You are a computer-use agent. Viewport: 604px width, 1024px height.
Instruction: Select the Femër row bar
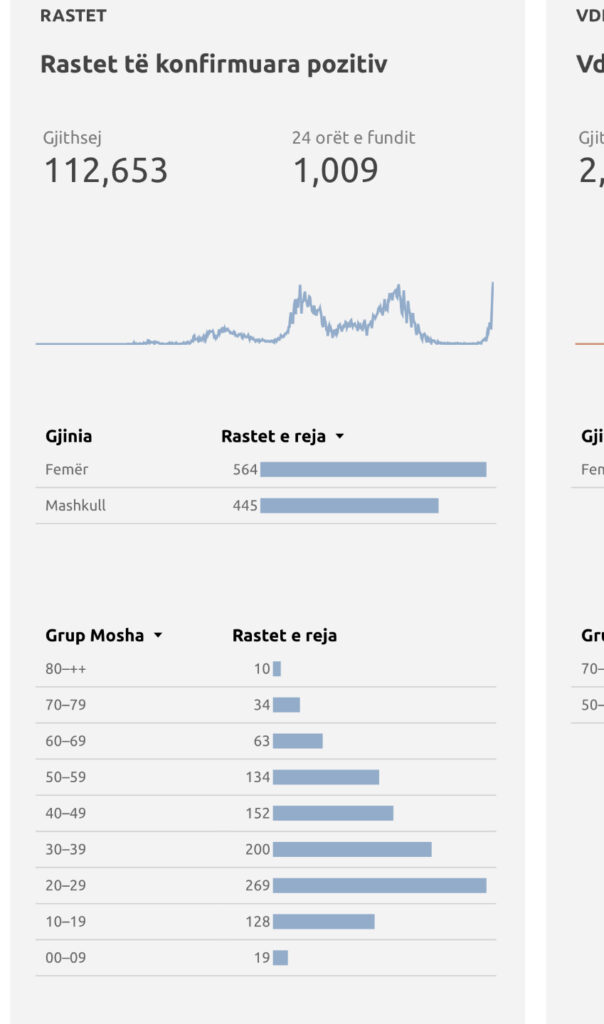pos(374,470)
